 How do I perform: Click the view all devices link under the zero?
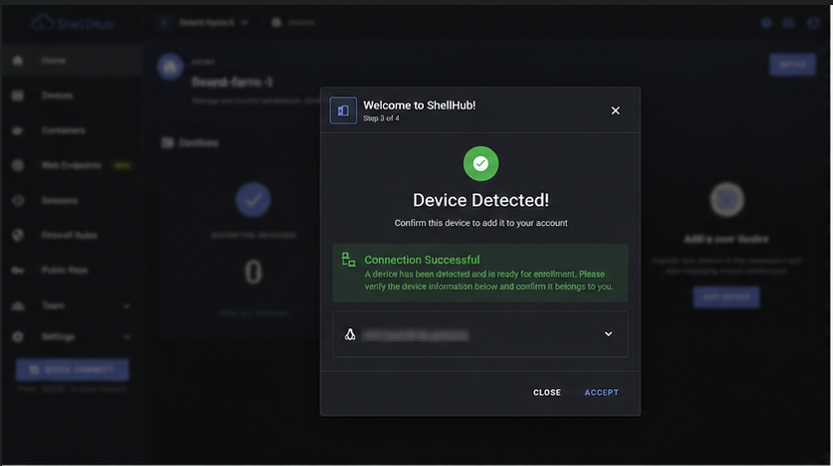tap(253, 314)
